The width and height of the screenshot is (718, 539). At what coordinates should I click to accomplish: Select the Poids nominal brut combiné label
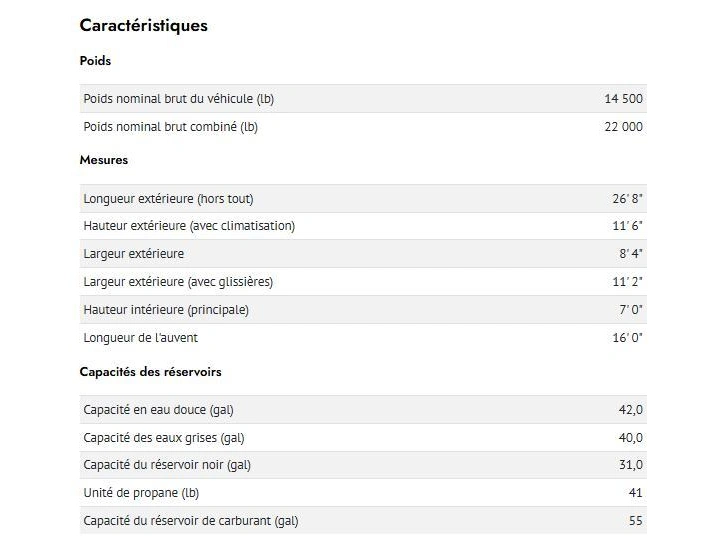tap(170, 127)
